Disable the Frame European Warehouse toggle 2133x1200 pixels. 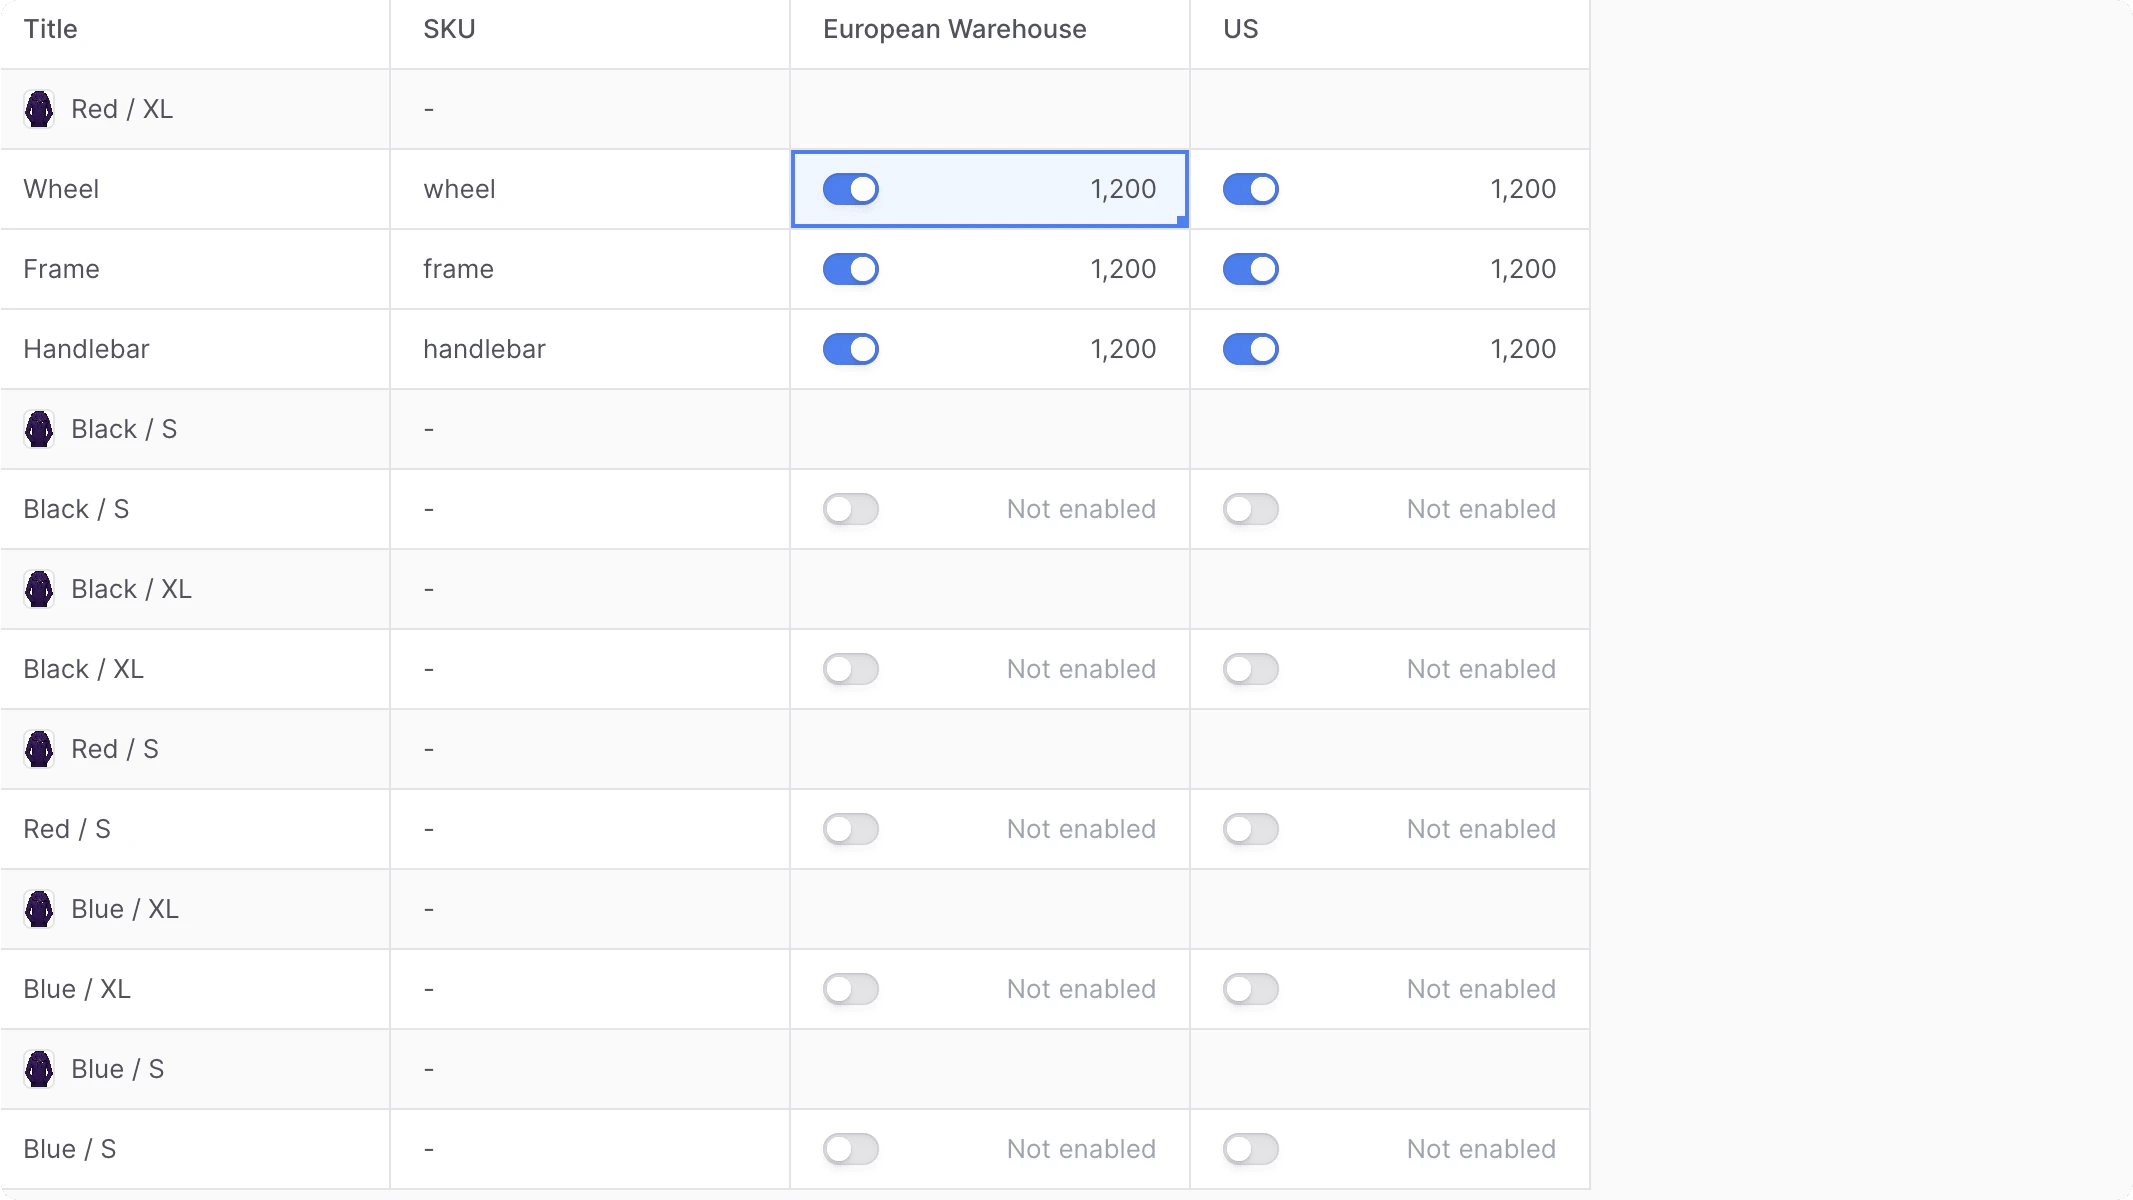coord(850,269)
